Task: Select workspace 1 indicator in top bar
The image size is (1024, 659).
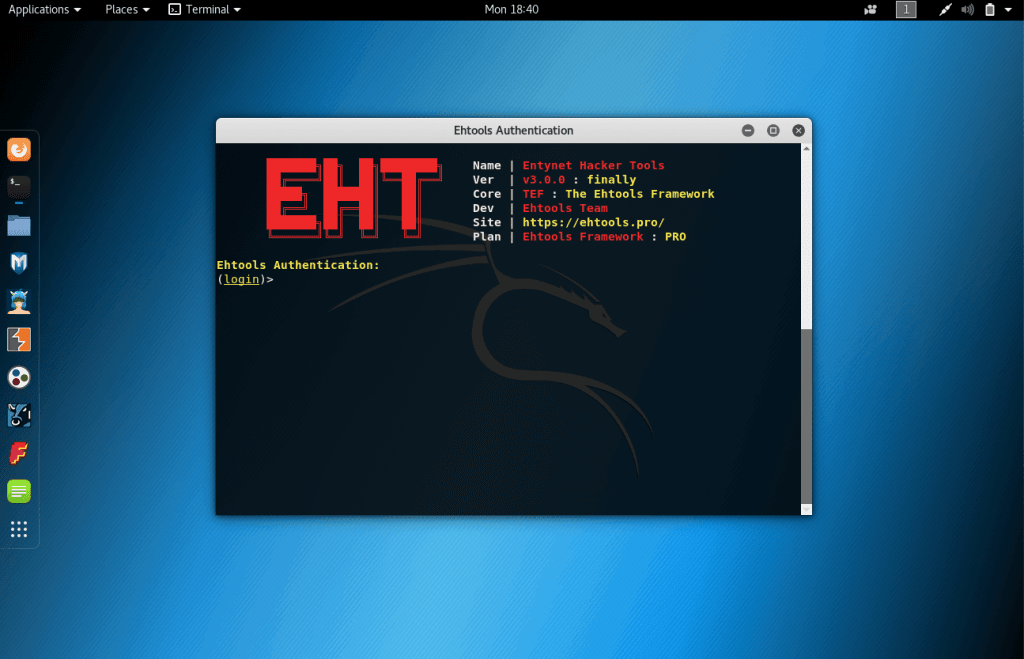Action: coord(906,9)
